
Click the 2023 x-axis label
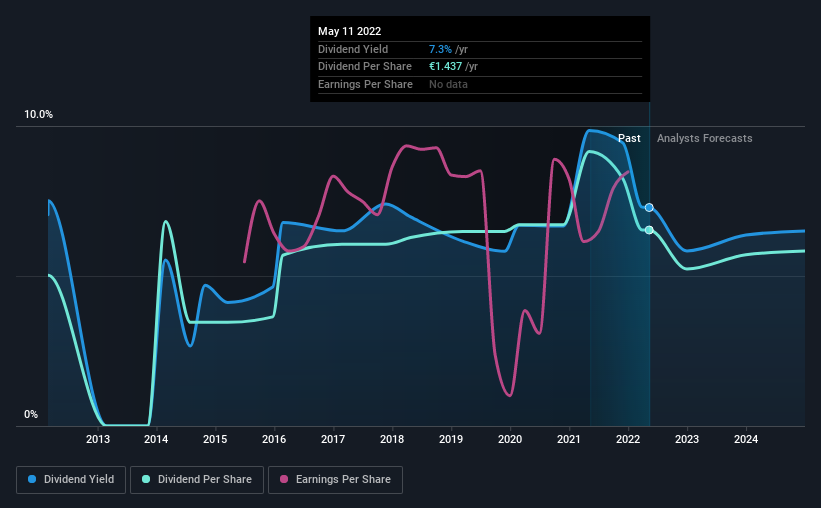click(x=687, y=439)
